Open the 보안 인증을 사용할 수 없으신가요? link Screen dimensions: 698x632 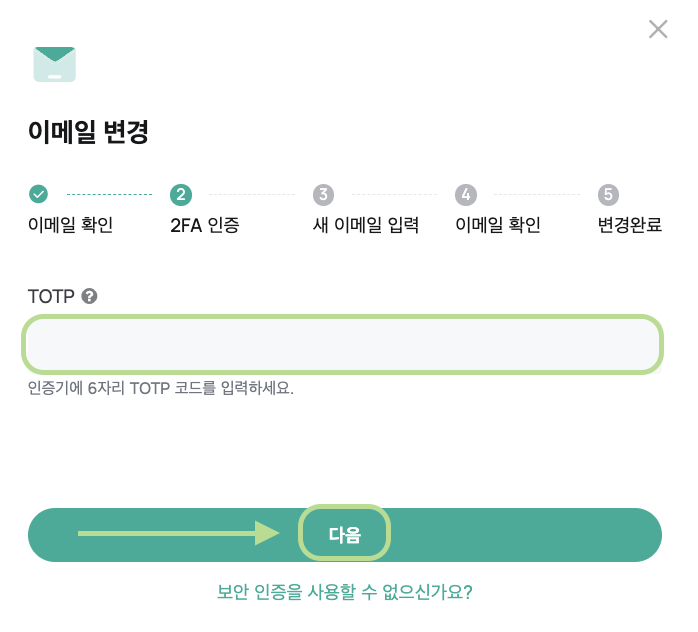pos(345,592)
